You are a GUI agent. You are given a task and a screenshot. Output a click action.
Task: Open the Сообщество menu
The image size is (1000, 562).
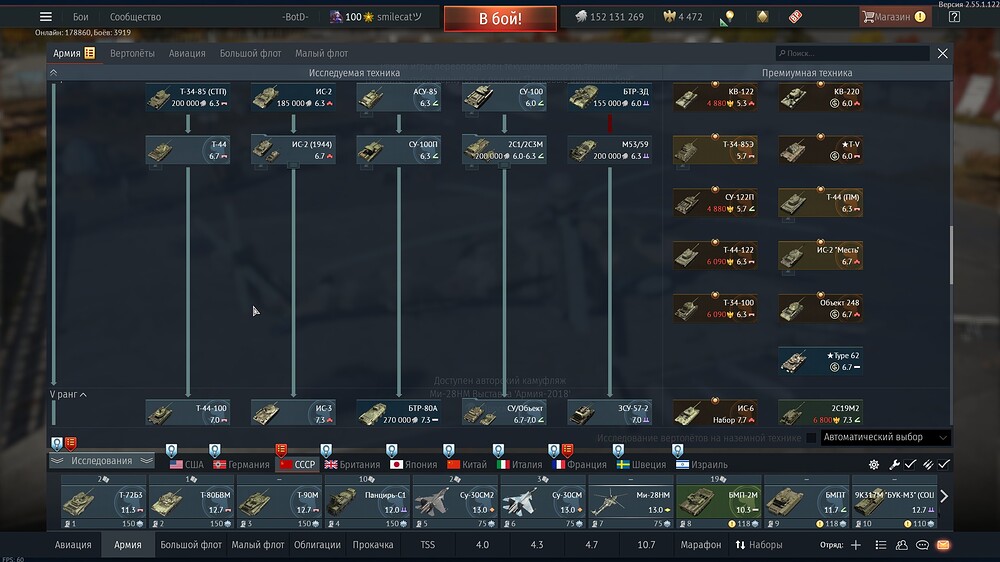(135, 17)
